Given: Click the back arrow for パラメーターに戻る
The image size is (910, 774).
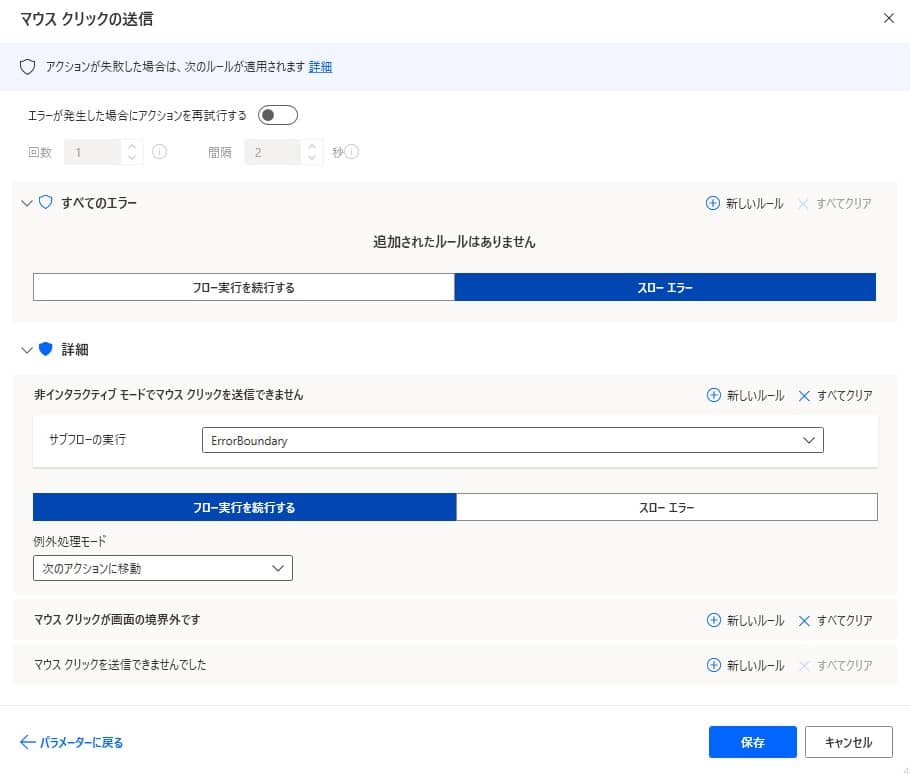Looking at the screenshot, I should (27, 742).
